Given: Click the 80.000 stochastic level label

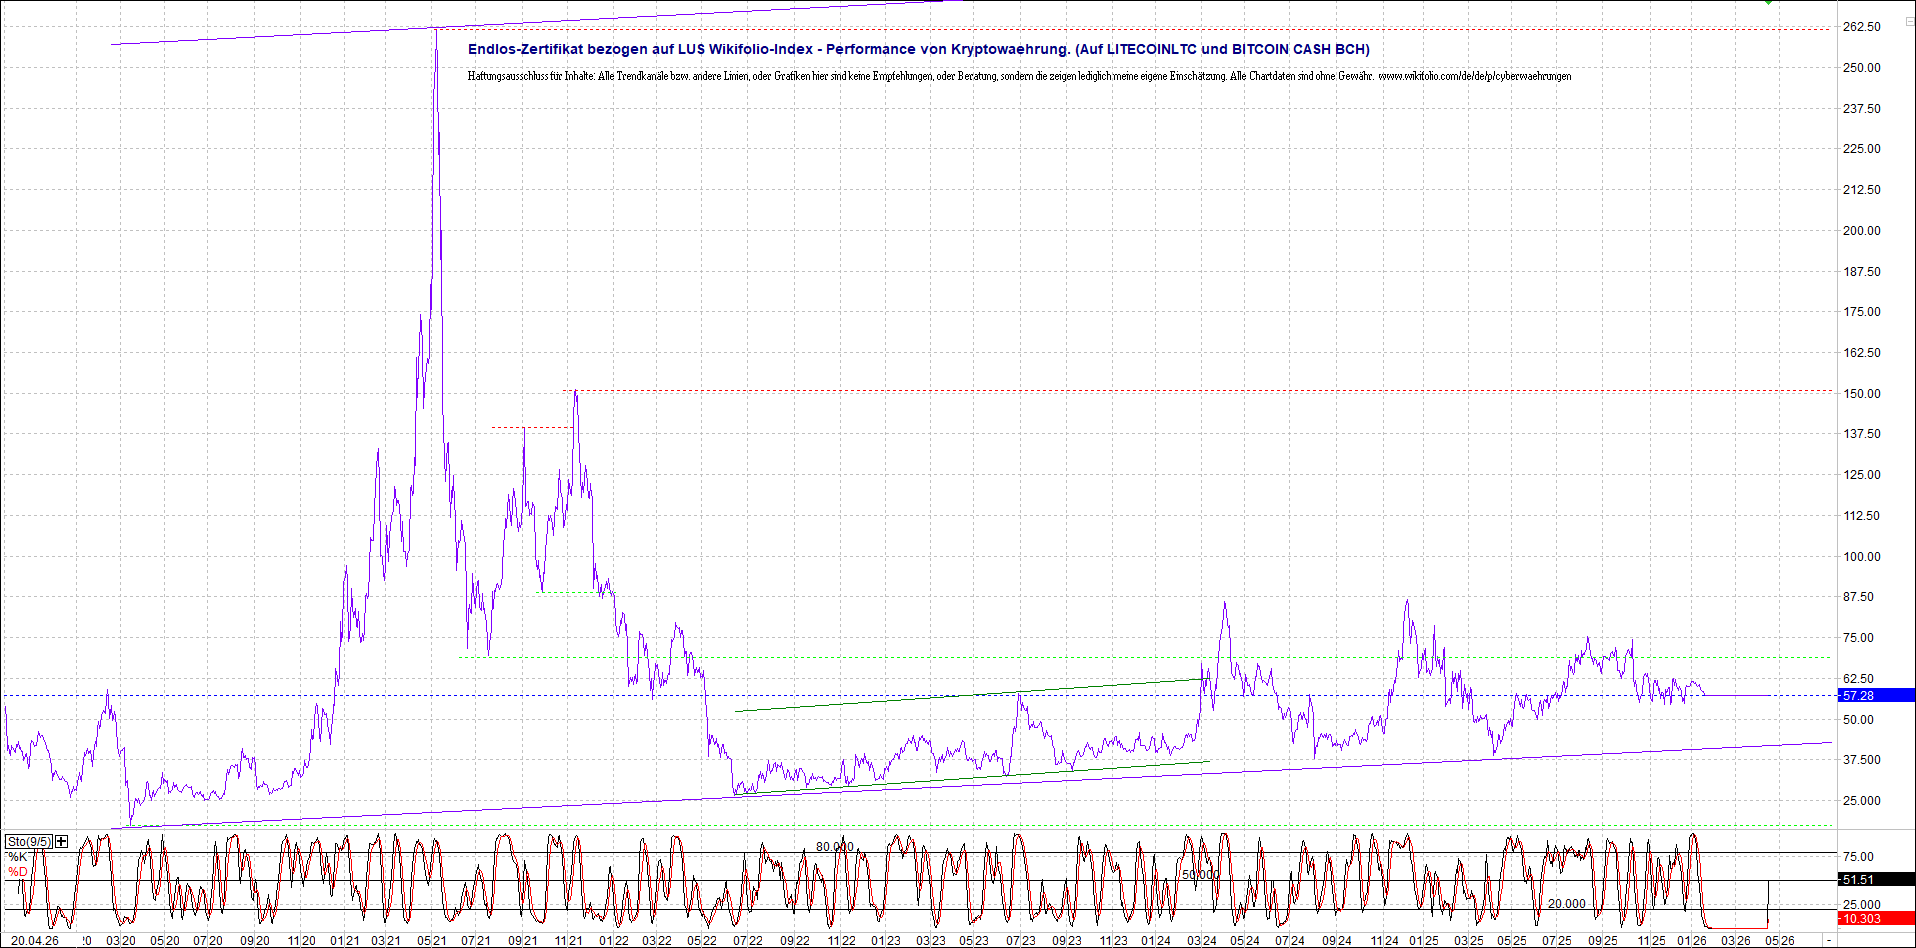Looking at the screenshot, I should click(834, 846).
